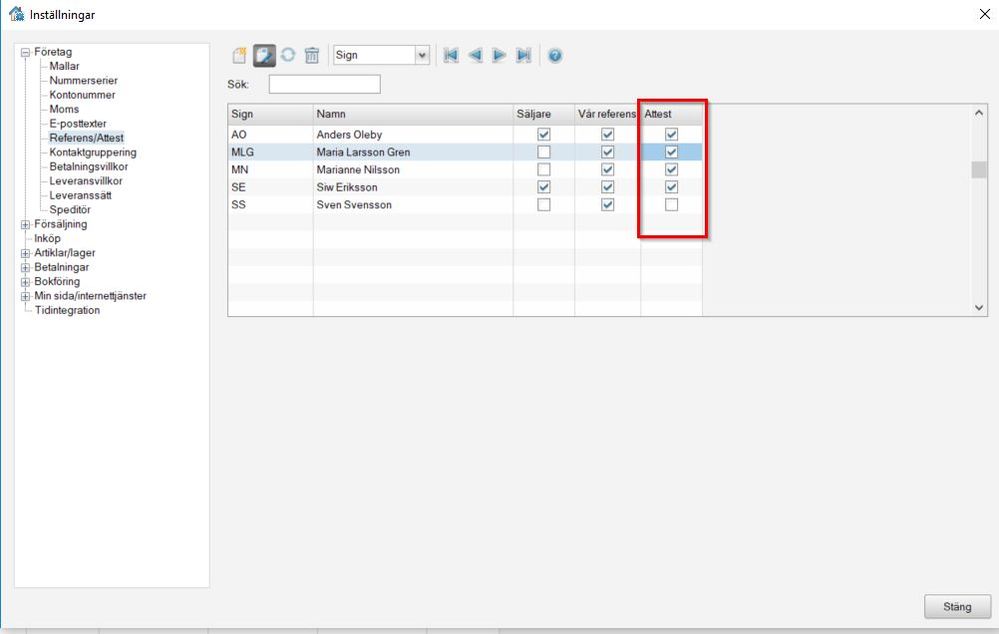Expand the Bokföring tree node
Screen dimensions: 999x634
[25, 282]
